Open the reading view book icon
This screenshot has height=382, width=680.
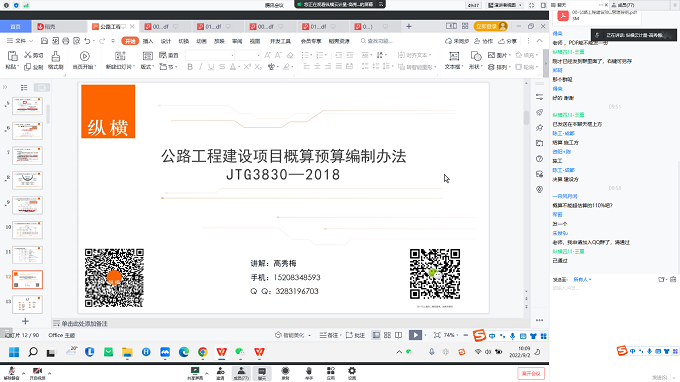pos(399,335)
